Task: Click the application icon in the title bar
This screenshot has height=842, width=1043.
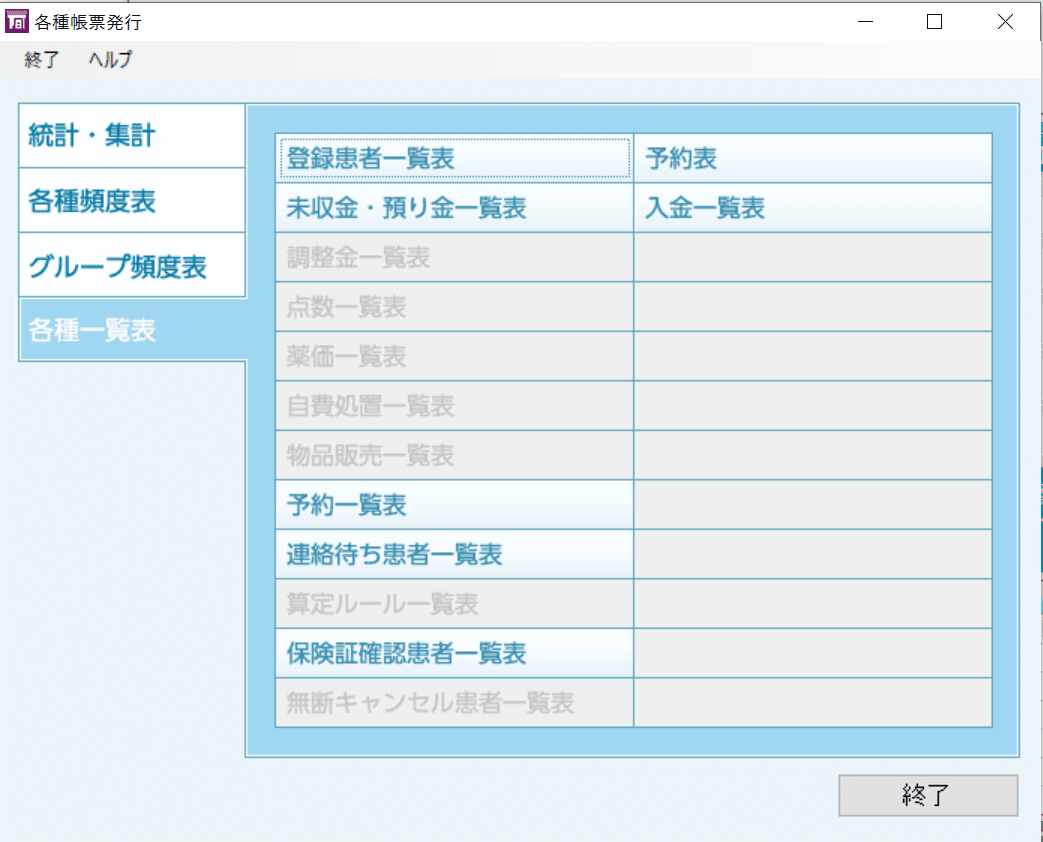Action: (x=16, y=20)
